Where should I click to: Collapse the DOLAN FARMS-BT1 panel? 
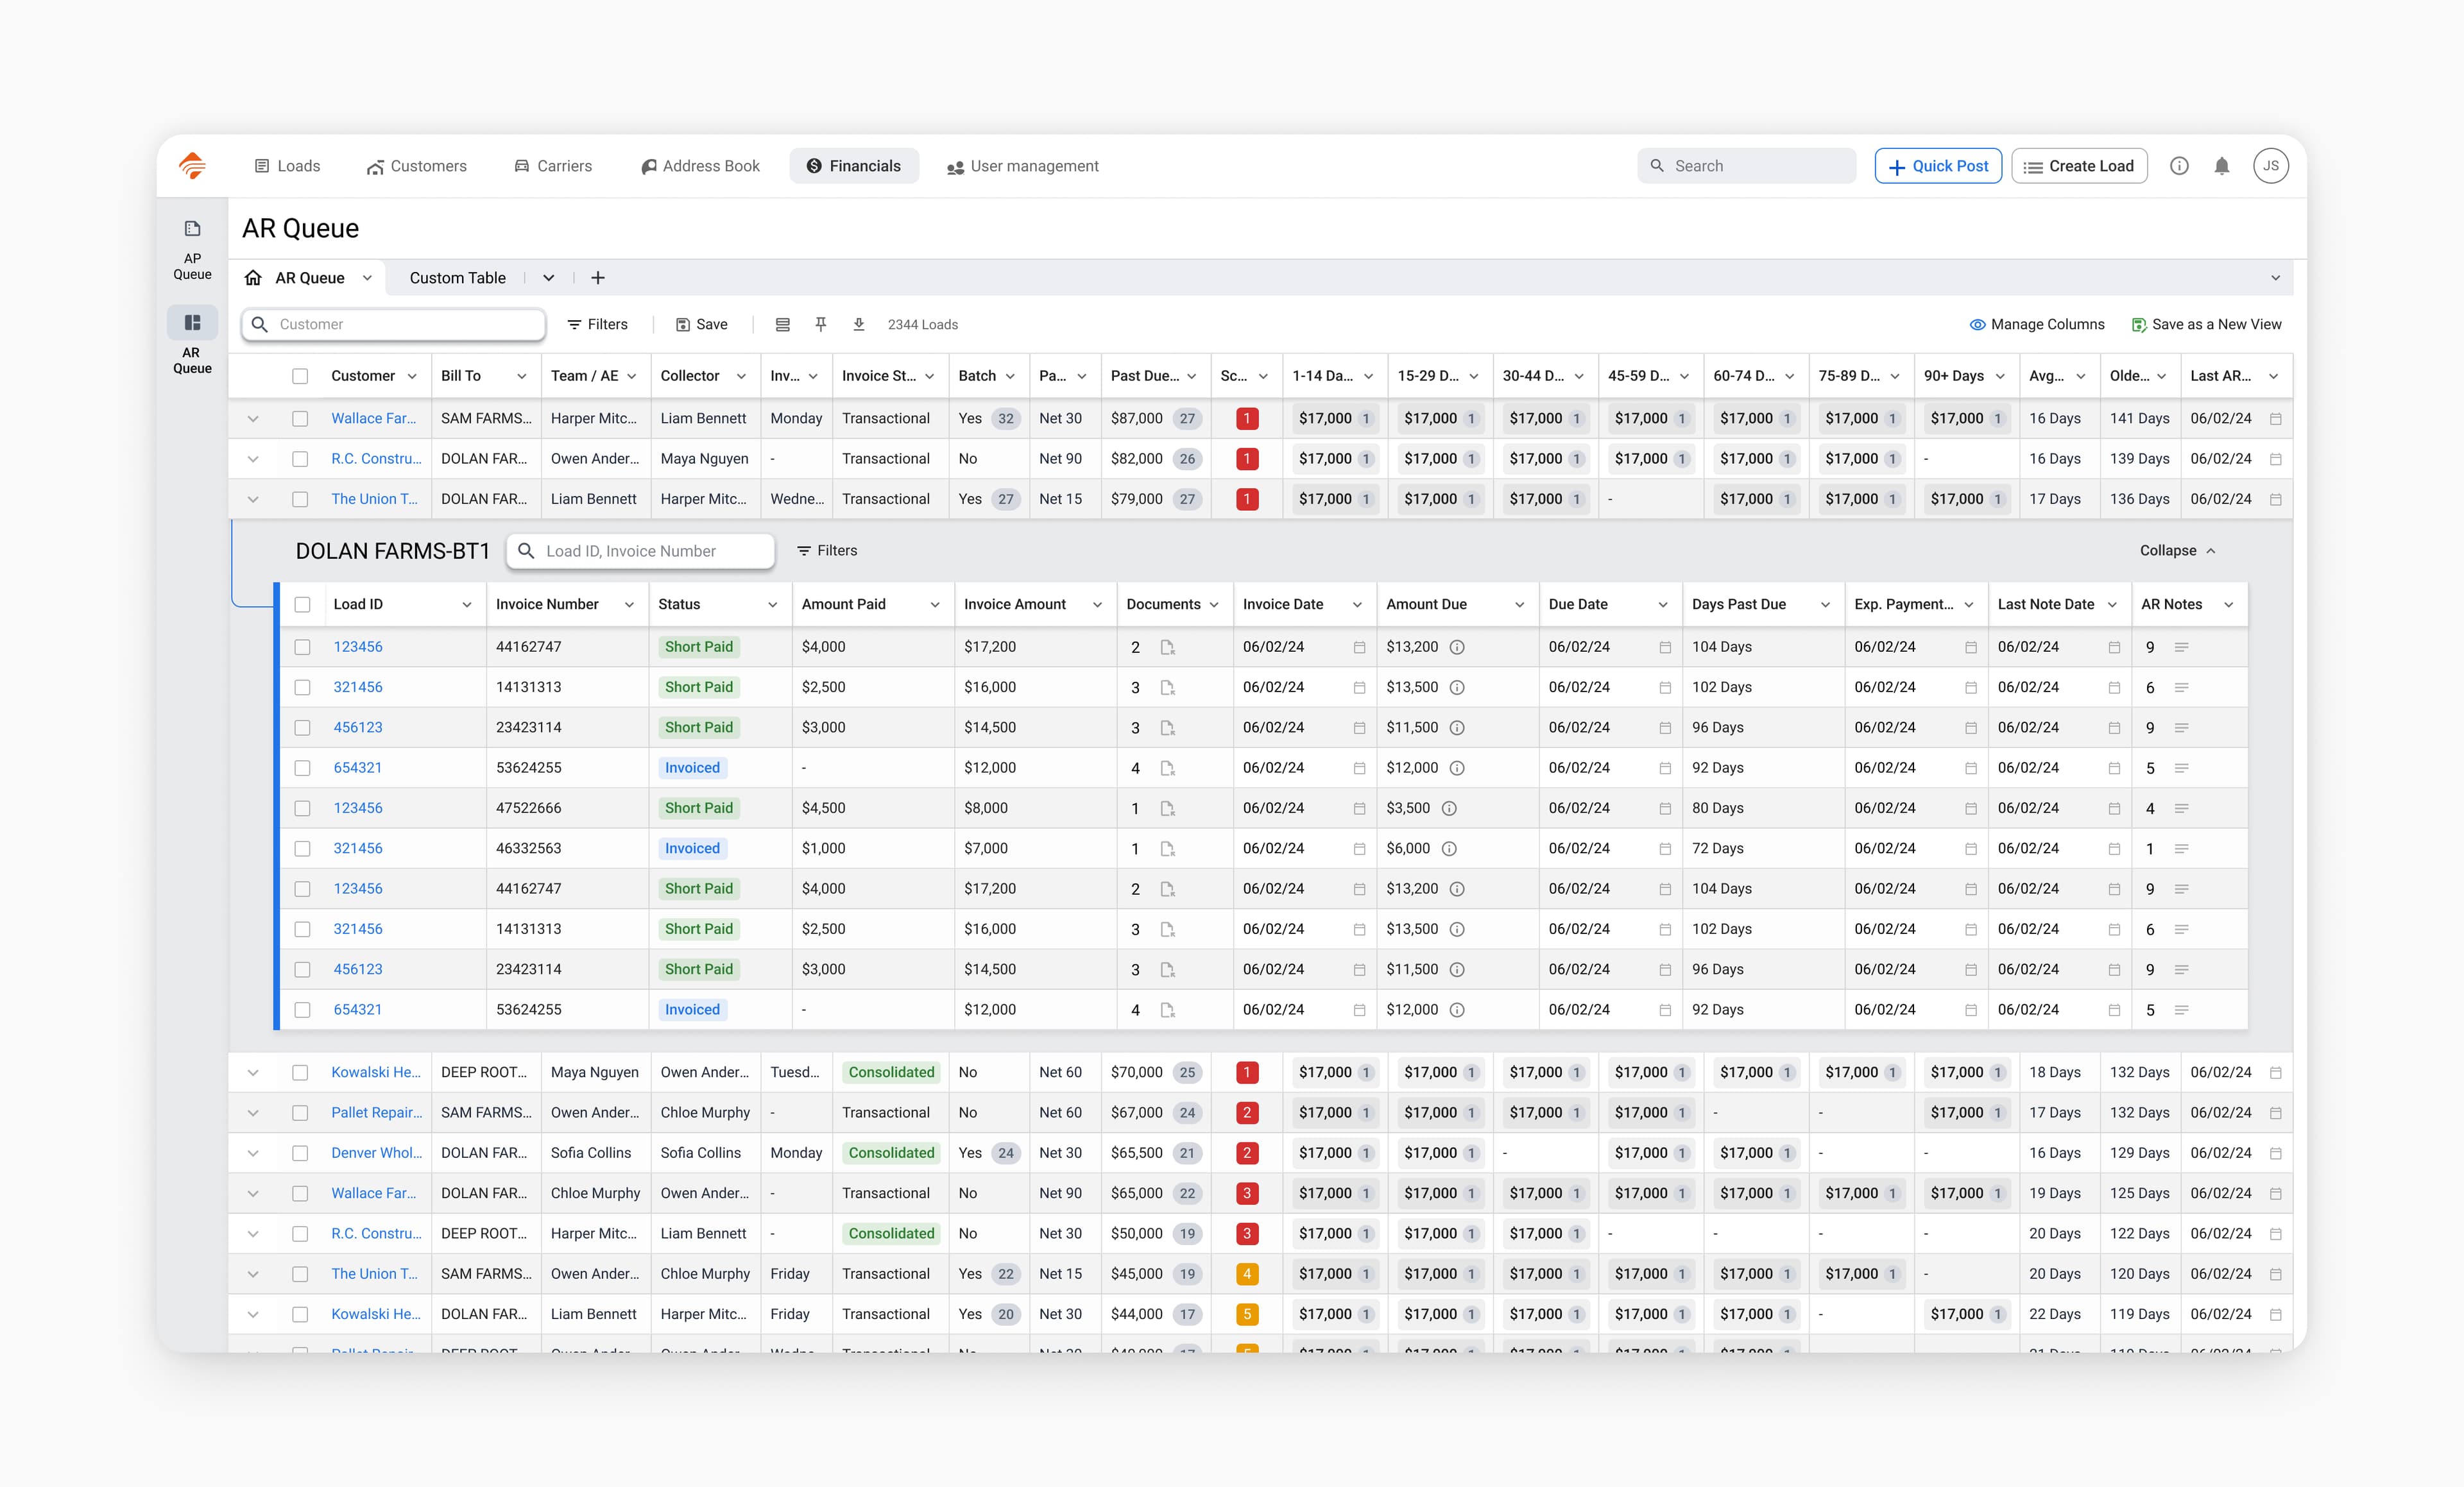tap(2178, 551)
